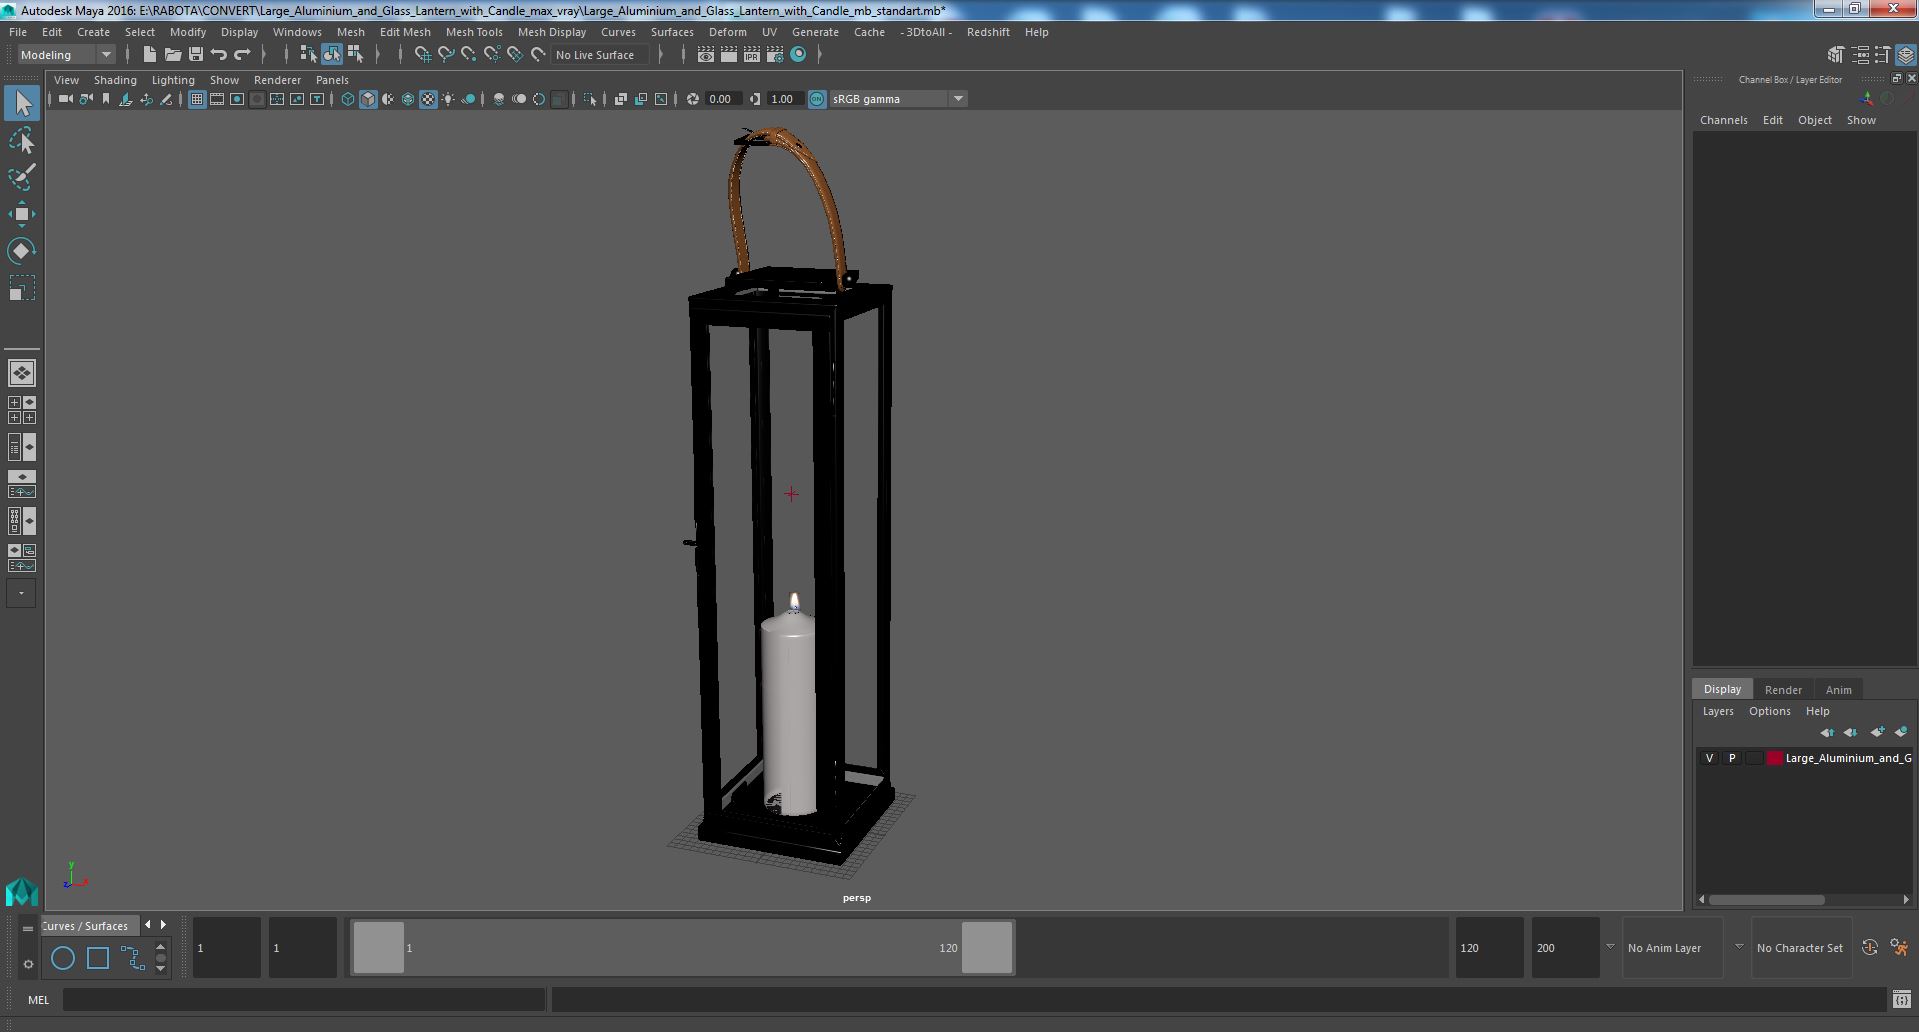Select the arrow Select tool in toolbox

click(x=22, y=103)
